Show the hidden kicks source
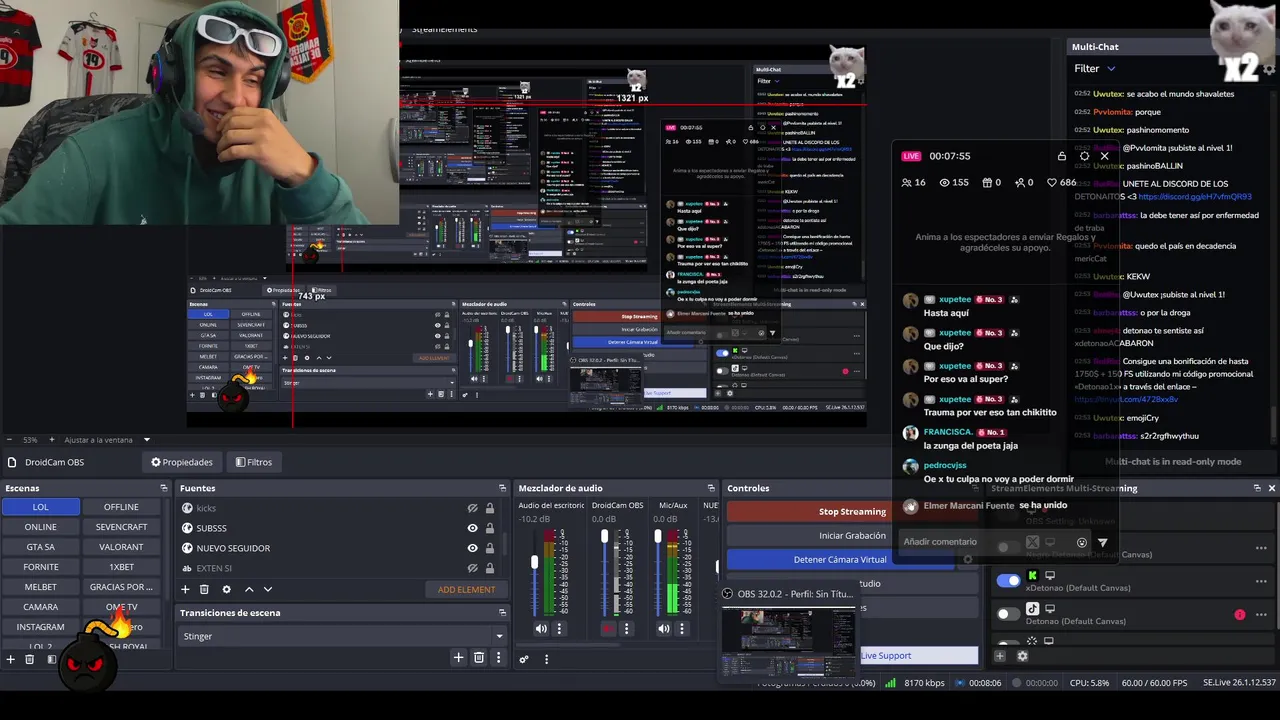 click(x=472, y=508)
